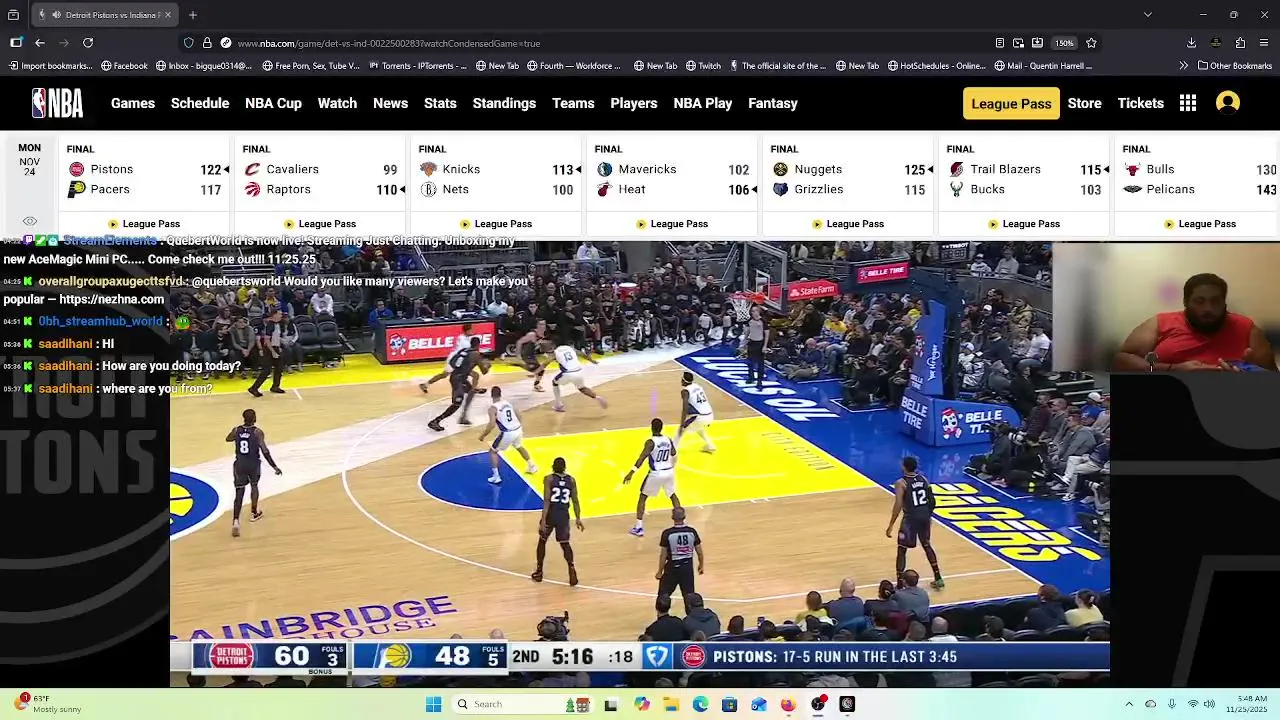Open the user account profile icon
This screenshot has width=1280, height=720.
point(1228,103)
